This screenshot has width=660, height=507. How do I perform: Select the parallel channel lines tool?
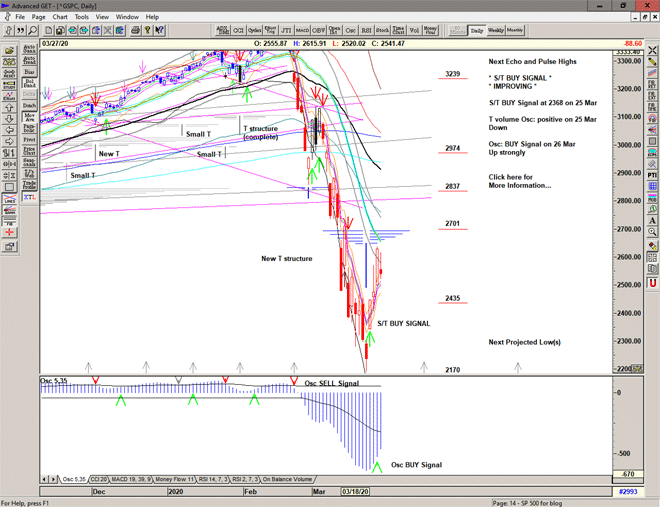point(652,73)
